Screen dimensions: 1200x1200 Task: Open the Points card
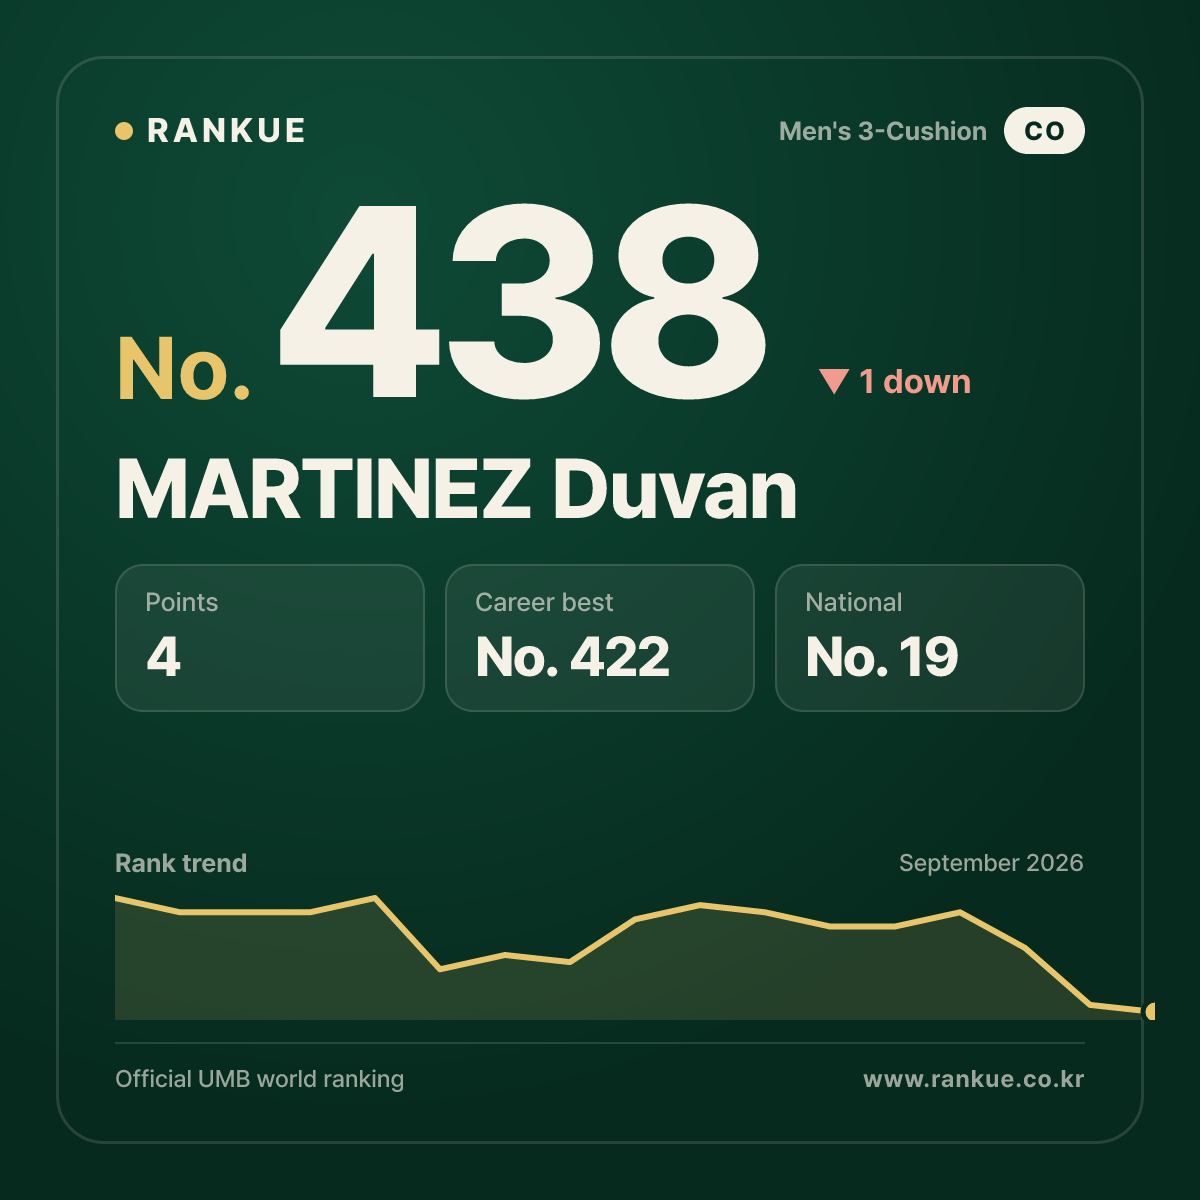pyautogui.click(x=270, y=638)
